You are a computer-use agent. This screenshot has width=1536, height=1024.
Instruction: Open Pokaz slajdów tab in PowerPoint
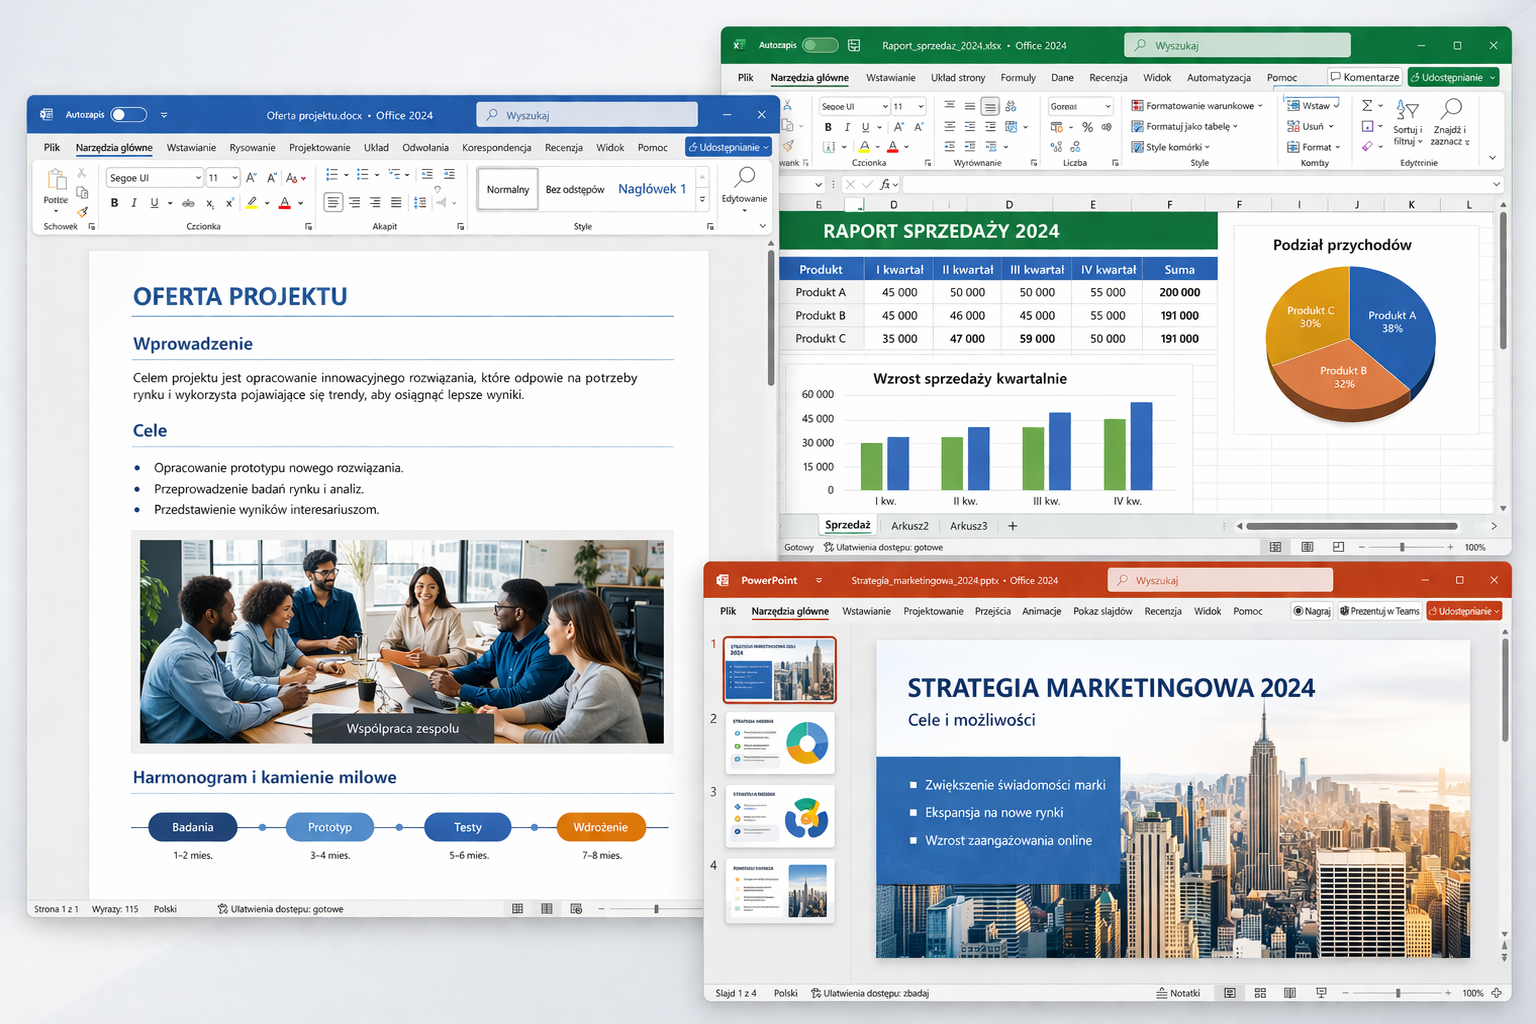(1102, 611)
